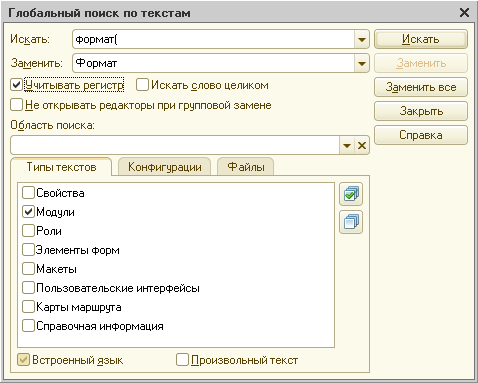Tick the Элементы форм checkbox
Viewport: 478px width, 383px height.
(x=28, y=250)
